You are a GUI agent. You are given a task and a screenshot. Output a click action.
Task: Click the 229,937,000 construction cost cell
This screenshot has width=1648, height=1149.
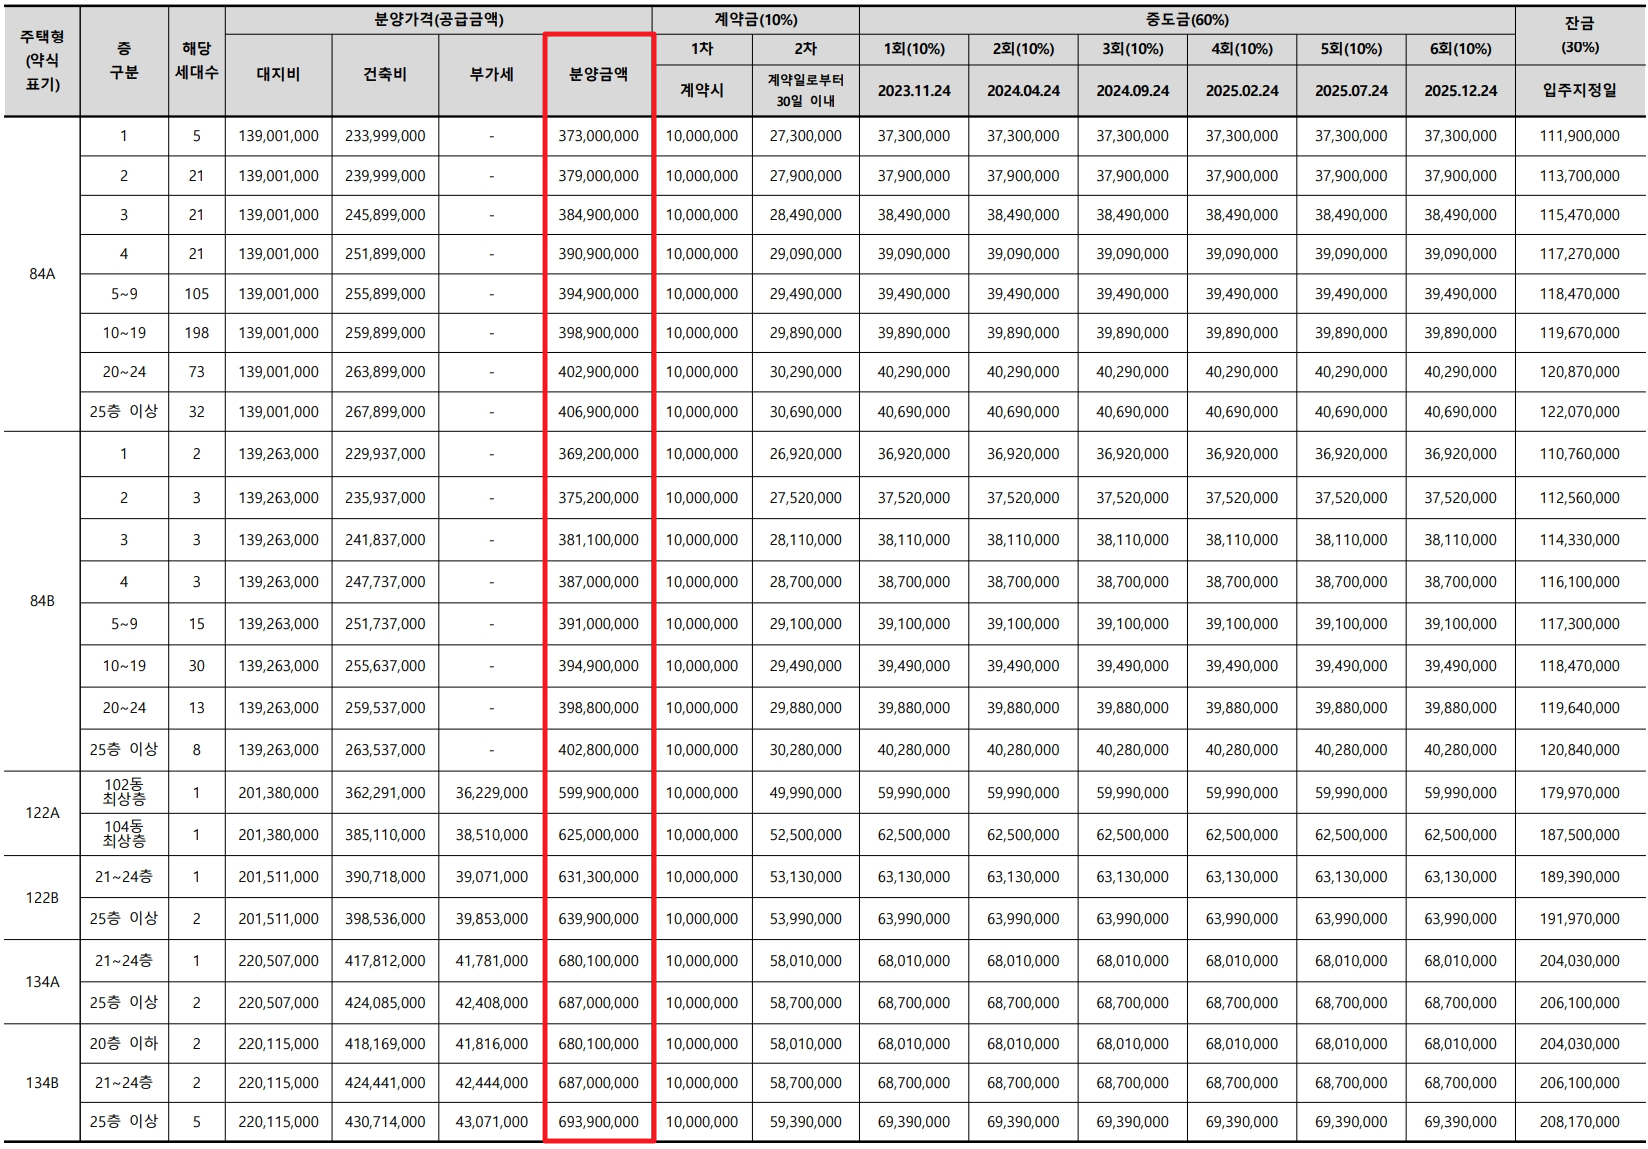coord(385,454)
